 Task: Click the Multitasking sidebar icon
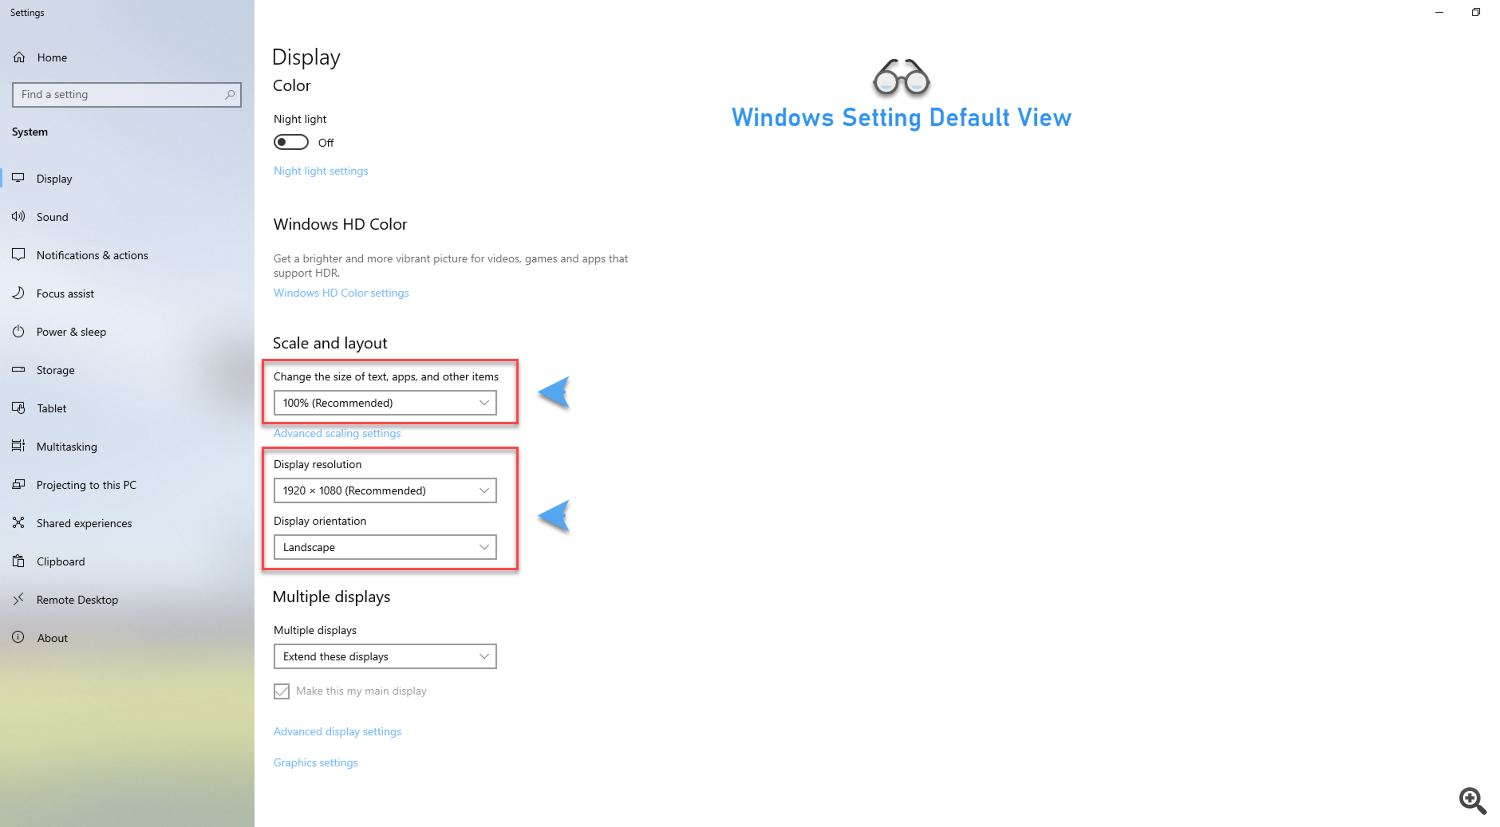[x=19, y=446]
